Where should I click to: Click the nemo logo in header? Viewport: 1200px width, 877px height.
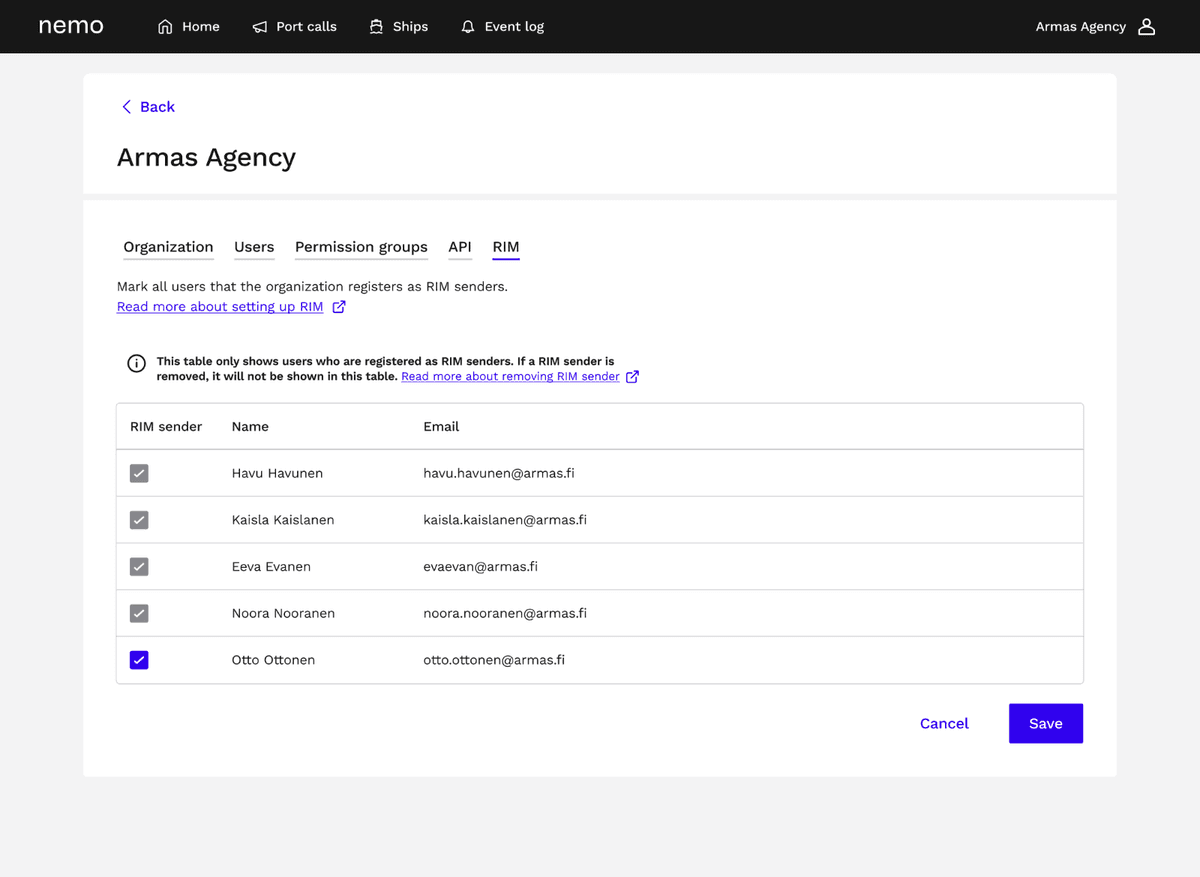point(71,26)
